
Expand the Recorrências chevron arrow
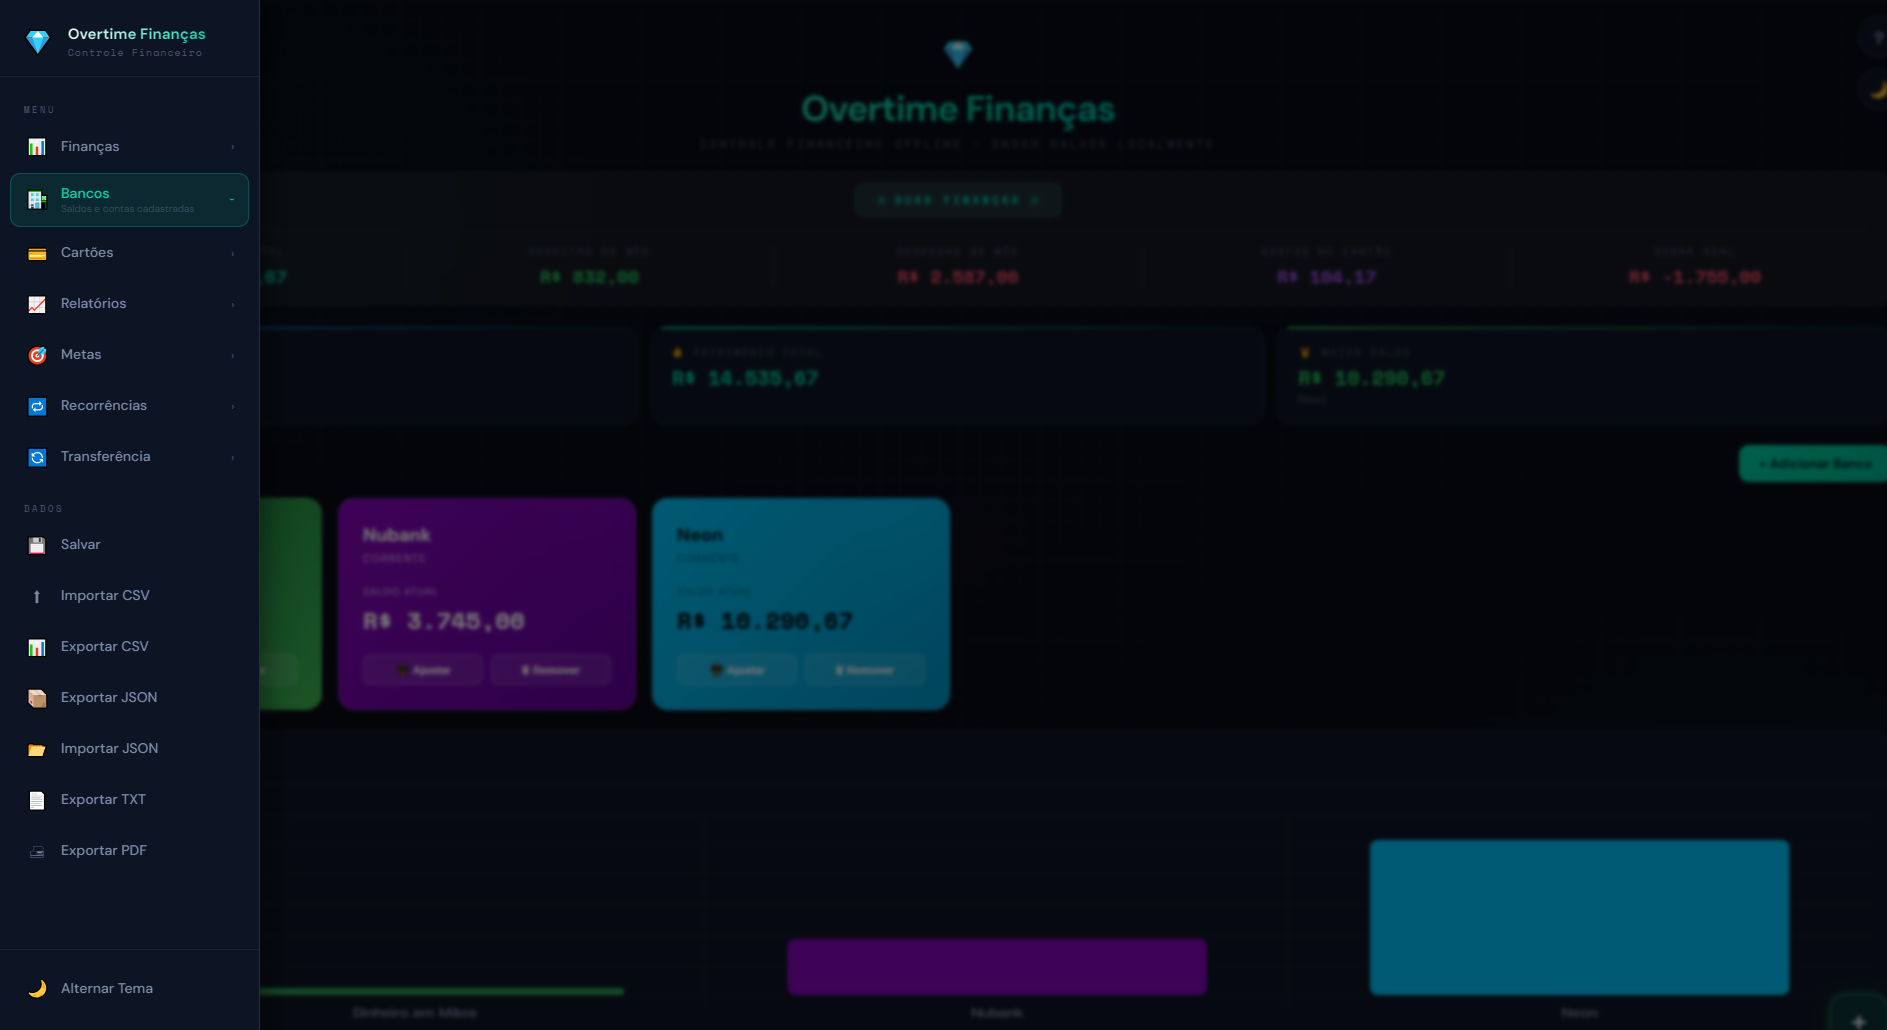click(x=232, y=406)
